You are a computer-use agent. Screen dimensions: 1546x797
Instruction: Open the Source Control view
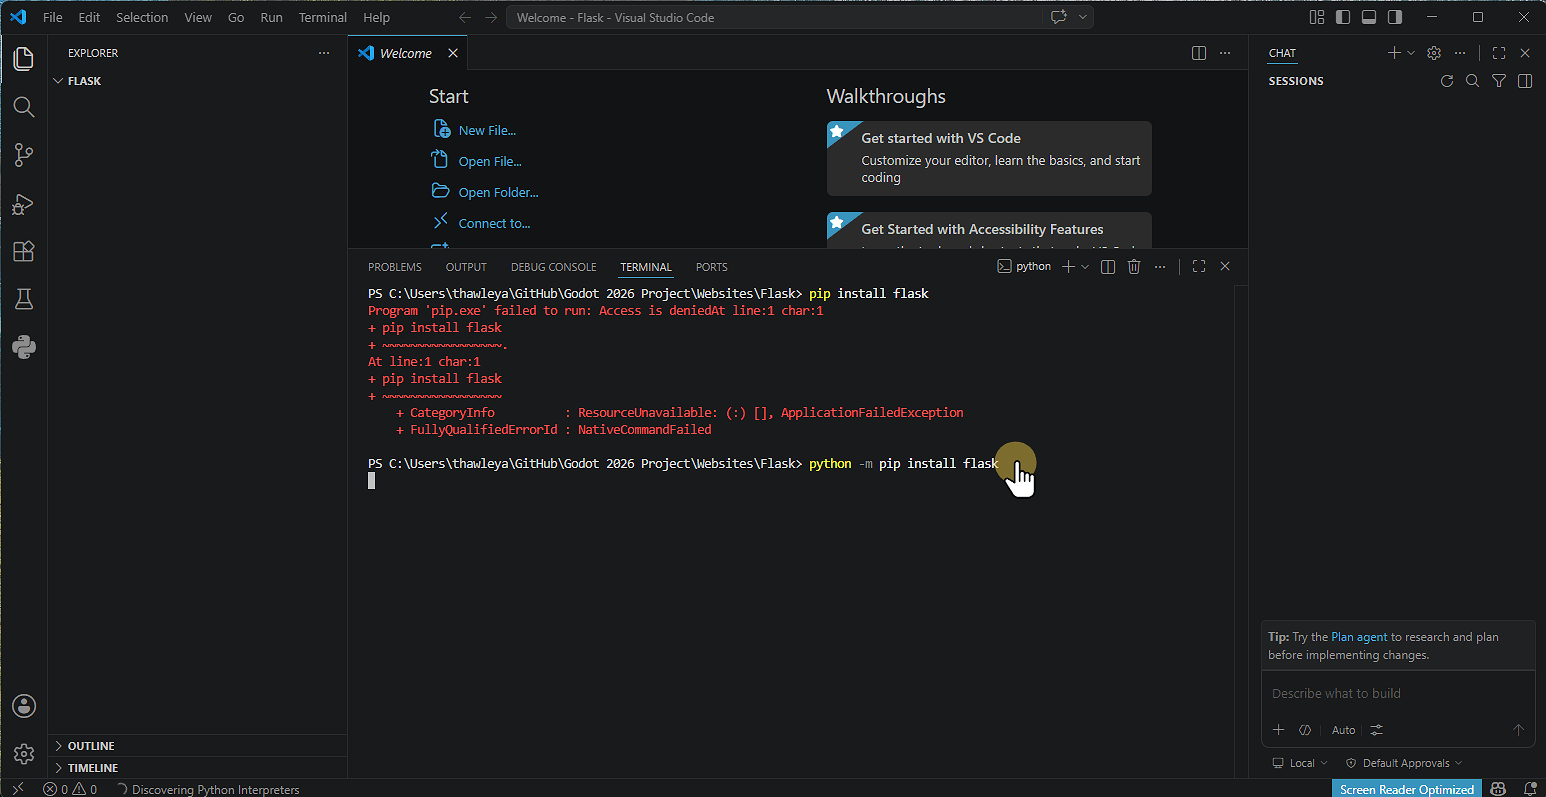tap(24, 154)
